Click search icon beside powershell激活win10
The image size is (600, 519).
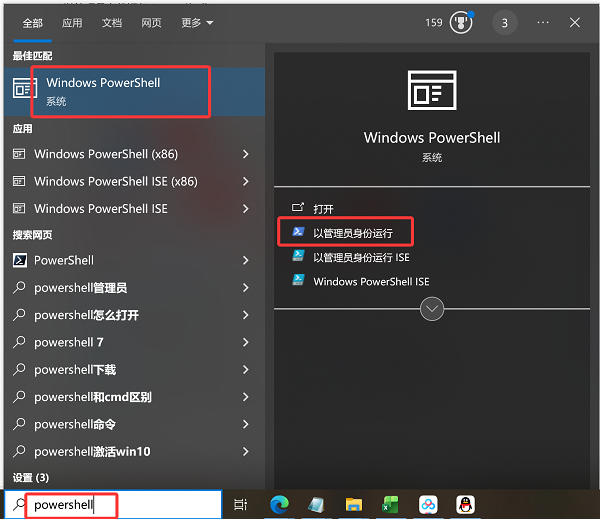point(19,451)
